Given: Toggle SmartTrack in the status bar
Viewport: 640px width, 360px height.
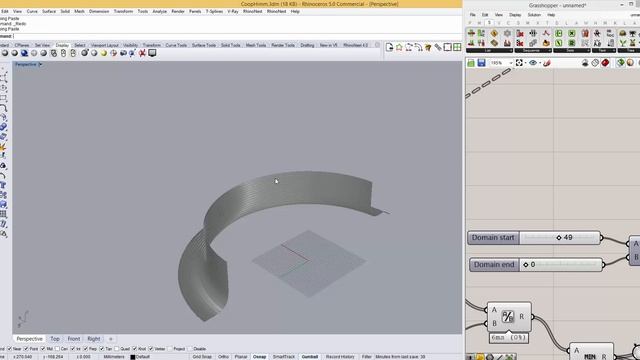Looking at the screenshot, I should coord(283,357).
